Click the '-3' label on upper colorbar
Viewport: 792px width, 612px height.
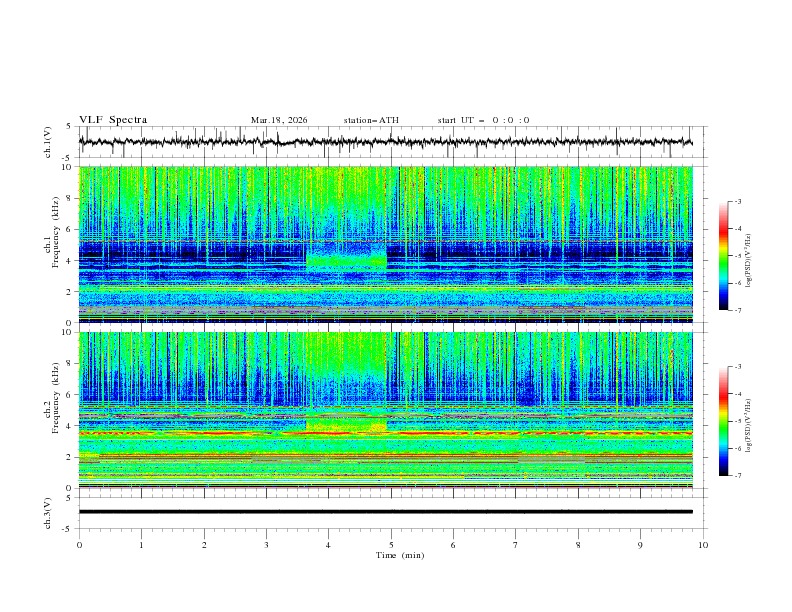737,201
